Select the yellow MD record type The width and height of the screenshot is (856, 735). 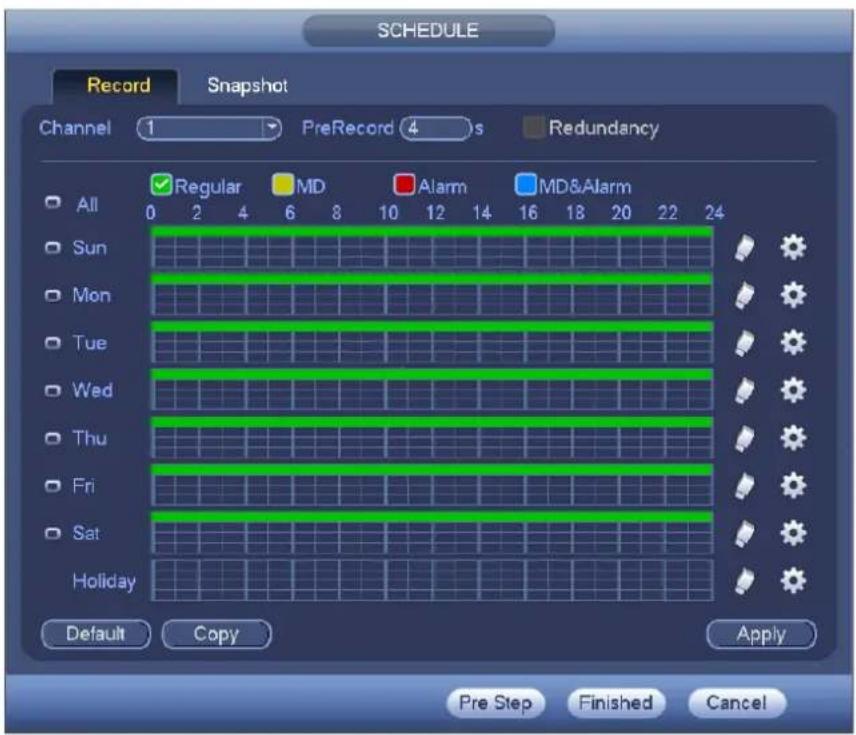pos(283,185)
